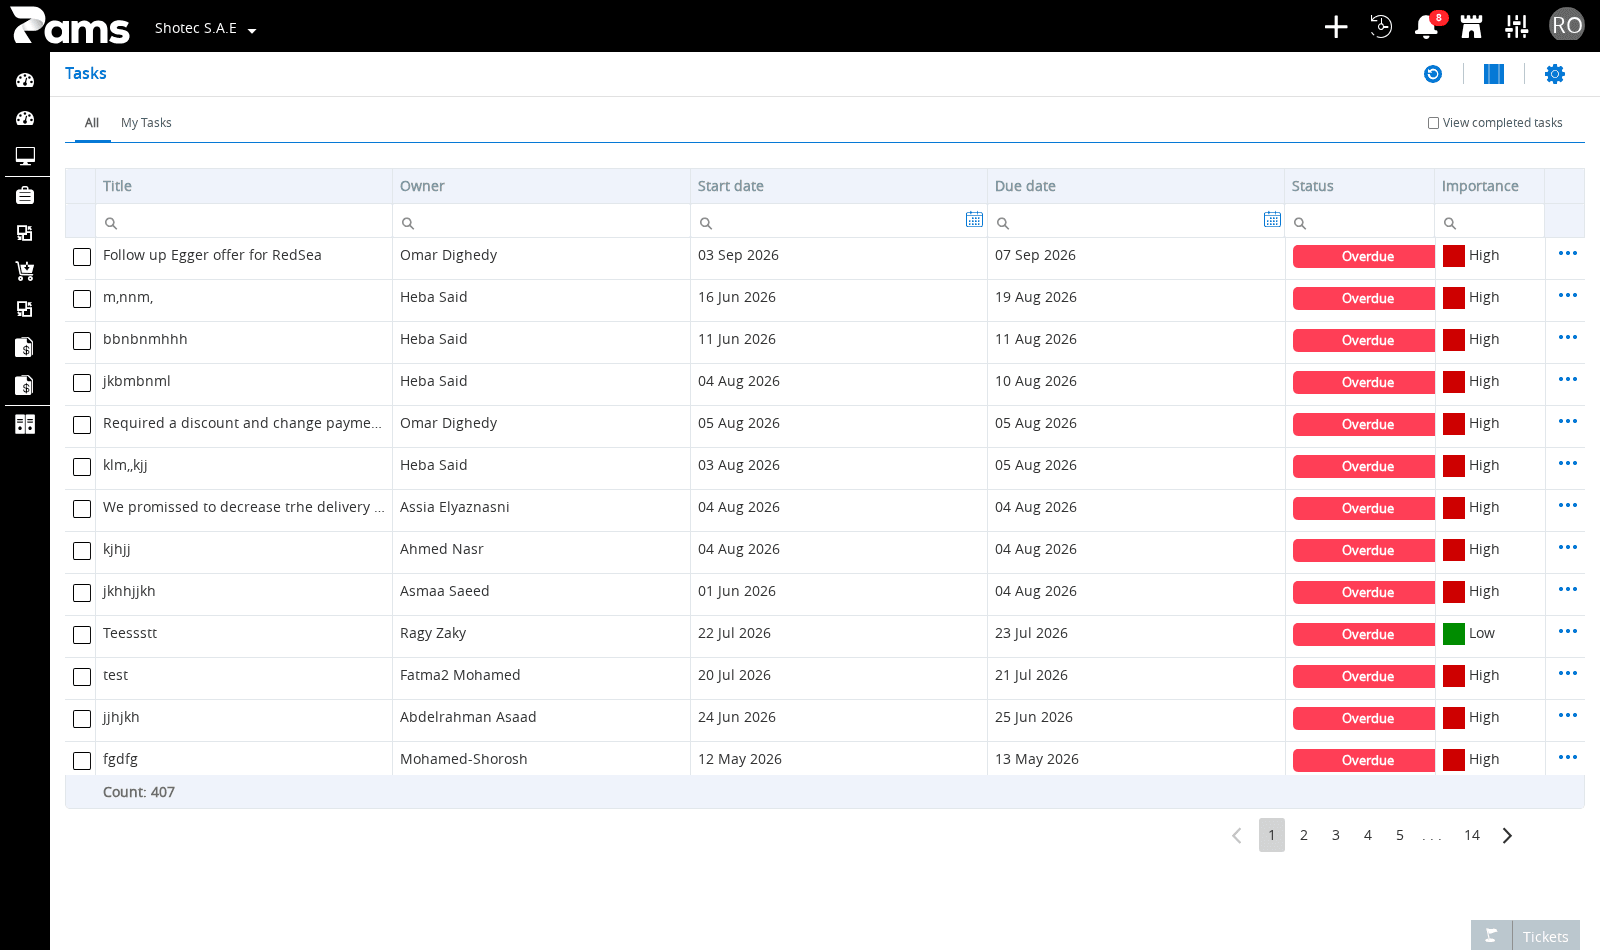Open the notifications bell icon
The width and height of the screenshot is (1600, 950).
click(1427, 27)
